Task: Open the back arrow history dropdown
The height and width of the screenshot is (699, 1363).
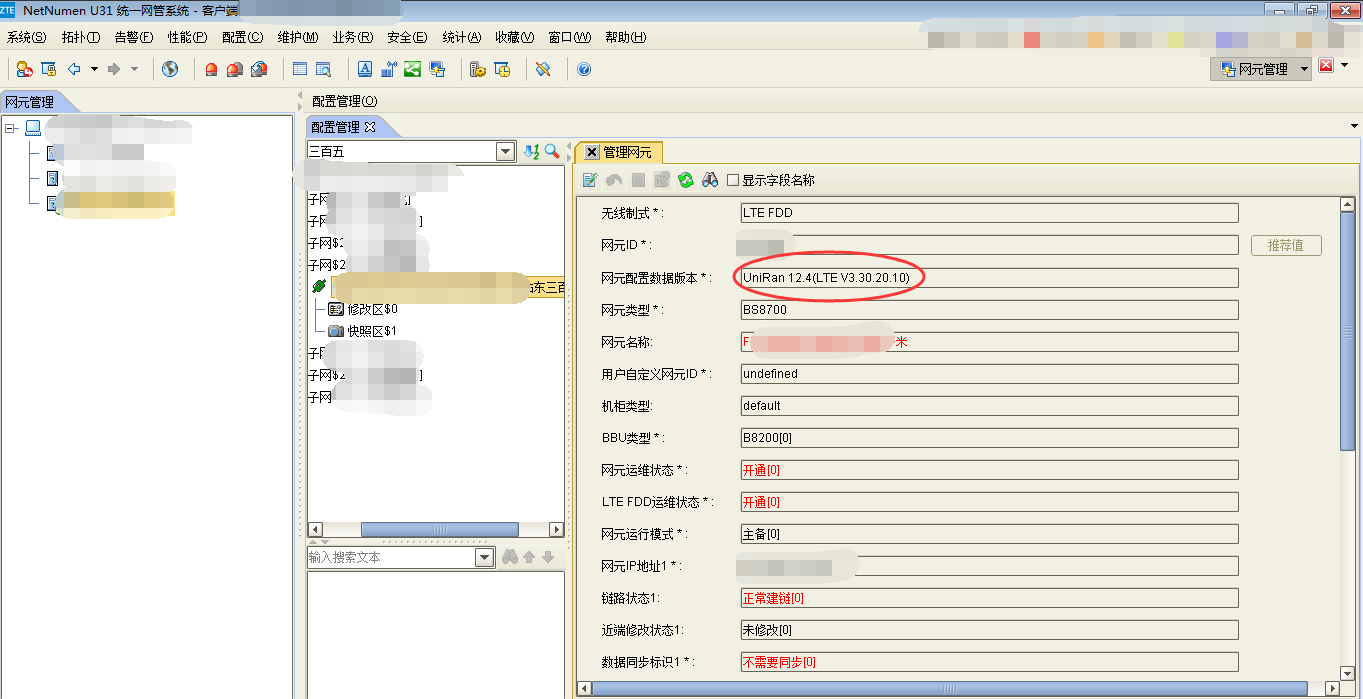Action: tap(94, 69)
